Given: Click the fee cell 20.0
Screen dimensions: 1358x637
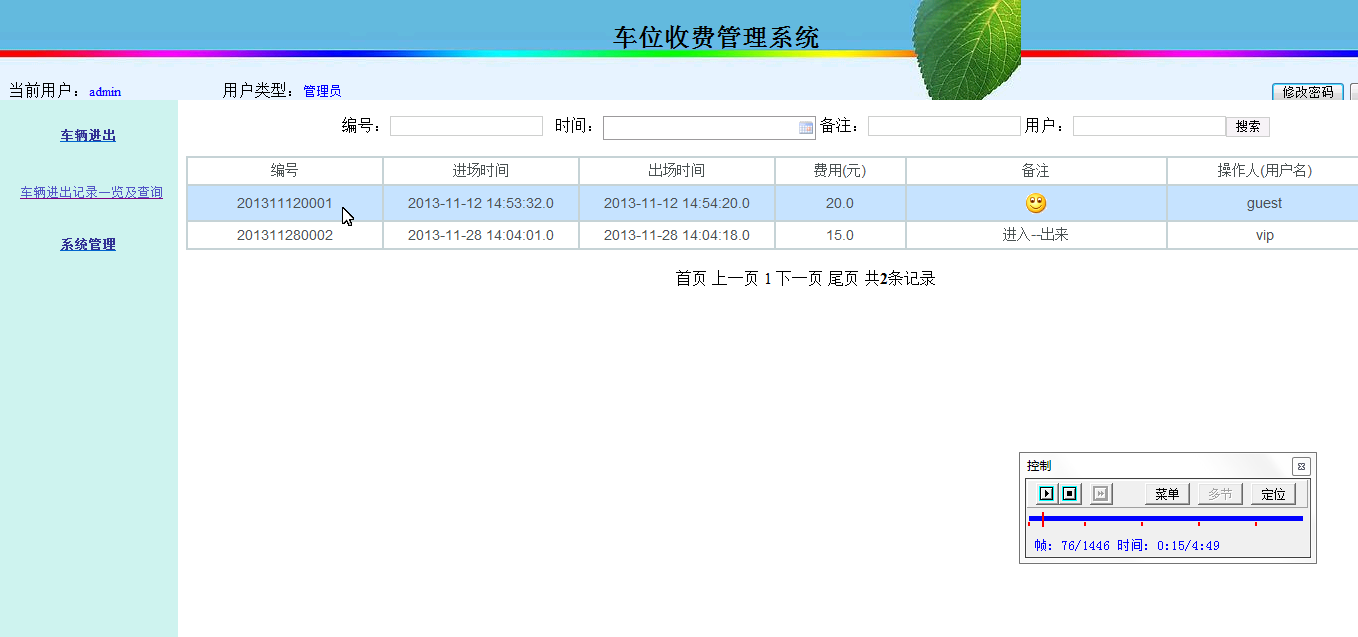Looking at the screenshot, I should point(840,203).
